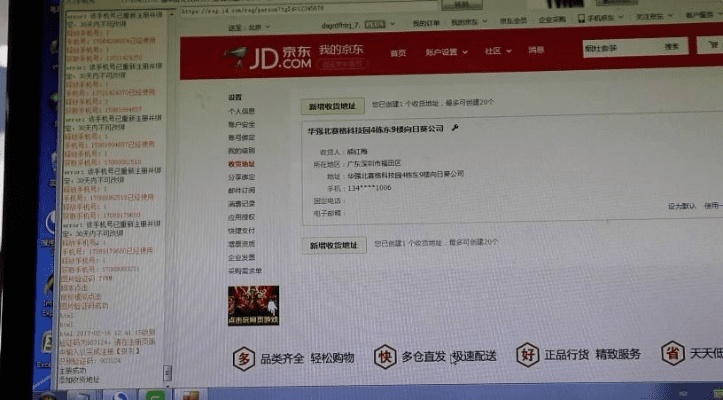Screen dimensions: 723x400
Task: Go to 首页 in red navigation bar
Action: click(x=398, y=53)
